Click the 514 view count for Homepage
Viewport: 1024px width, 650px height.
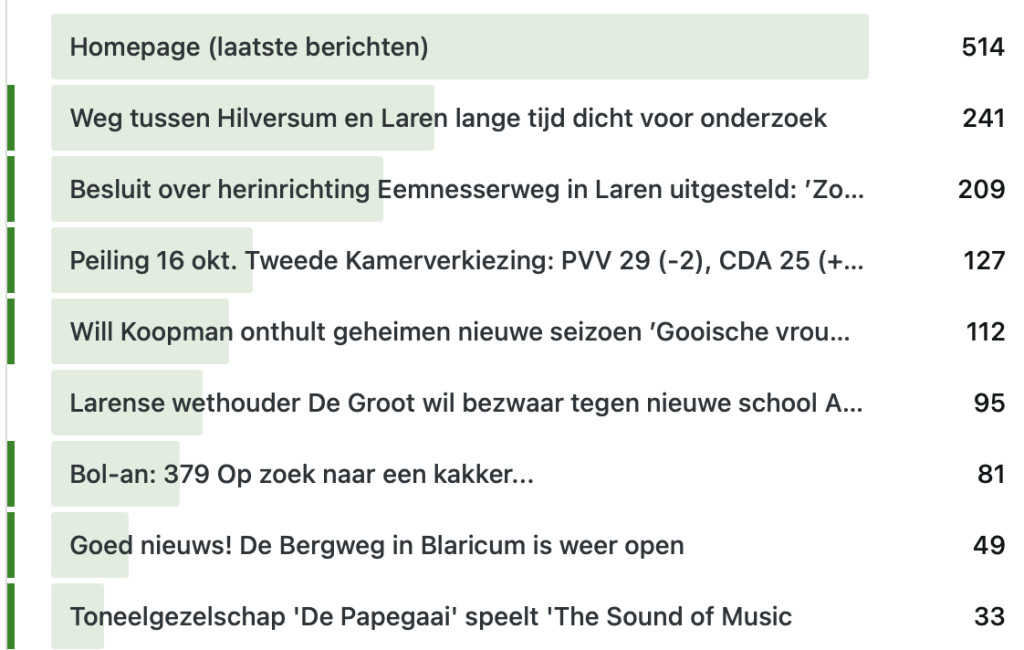[x=982, y=47]
